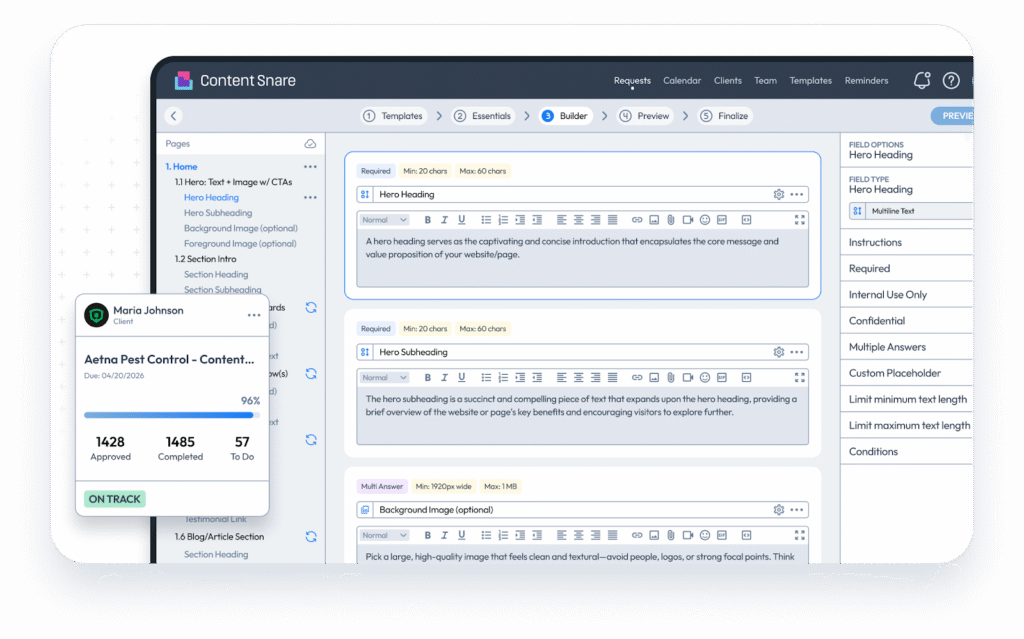
Task: Open the Reminders nav item
Action: (x=866, y=80)
